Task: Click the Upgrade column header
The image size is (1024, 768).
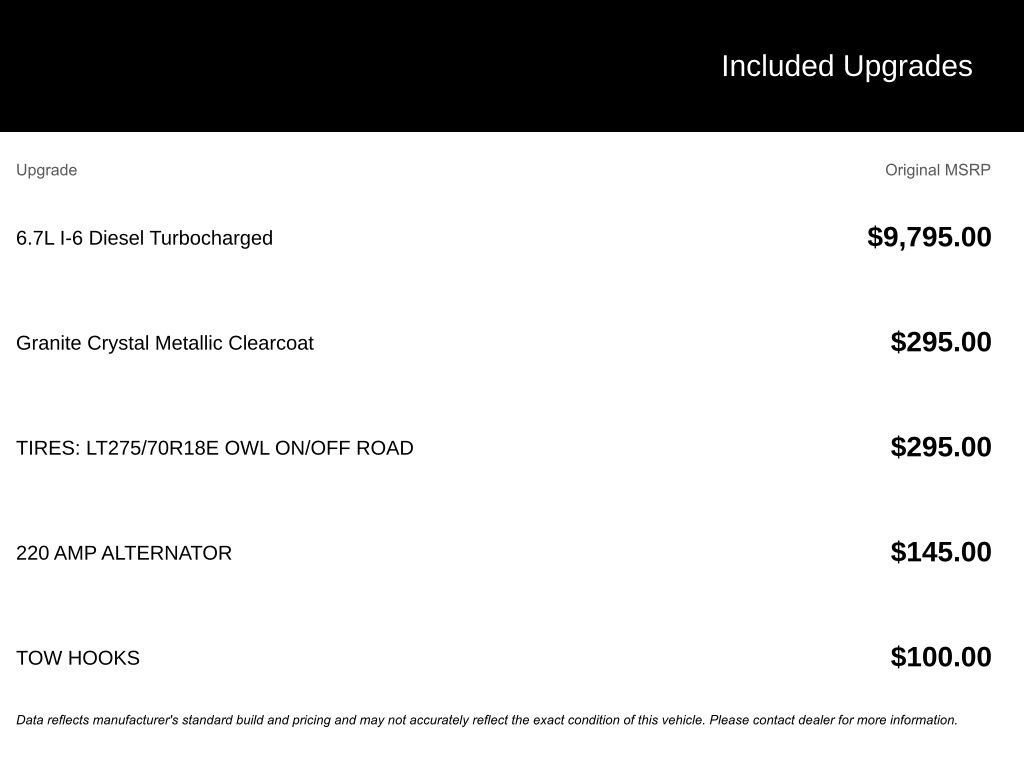Action: [x=46, y=170]
